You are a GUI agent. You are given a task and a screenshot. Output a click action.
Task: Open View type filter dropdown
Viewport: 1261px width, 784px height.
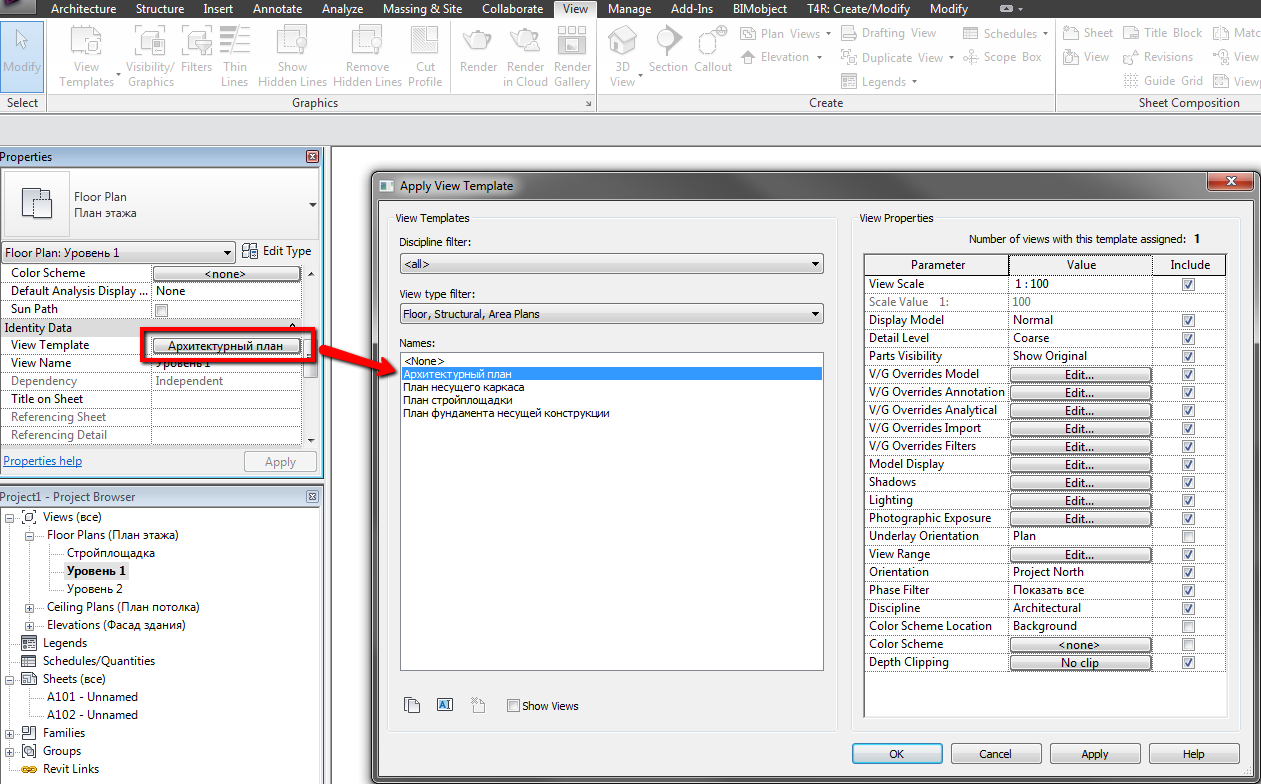pos(611,314)
